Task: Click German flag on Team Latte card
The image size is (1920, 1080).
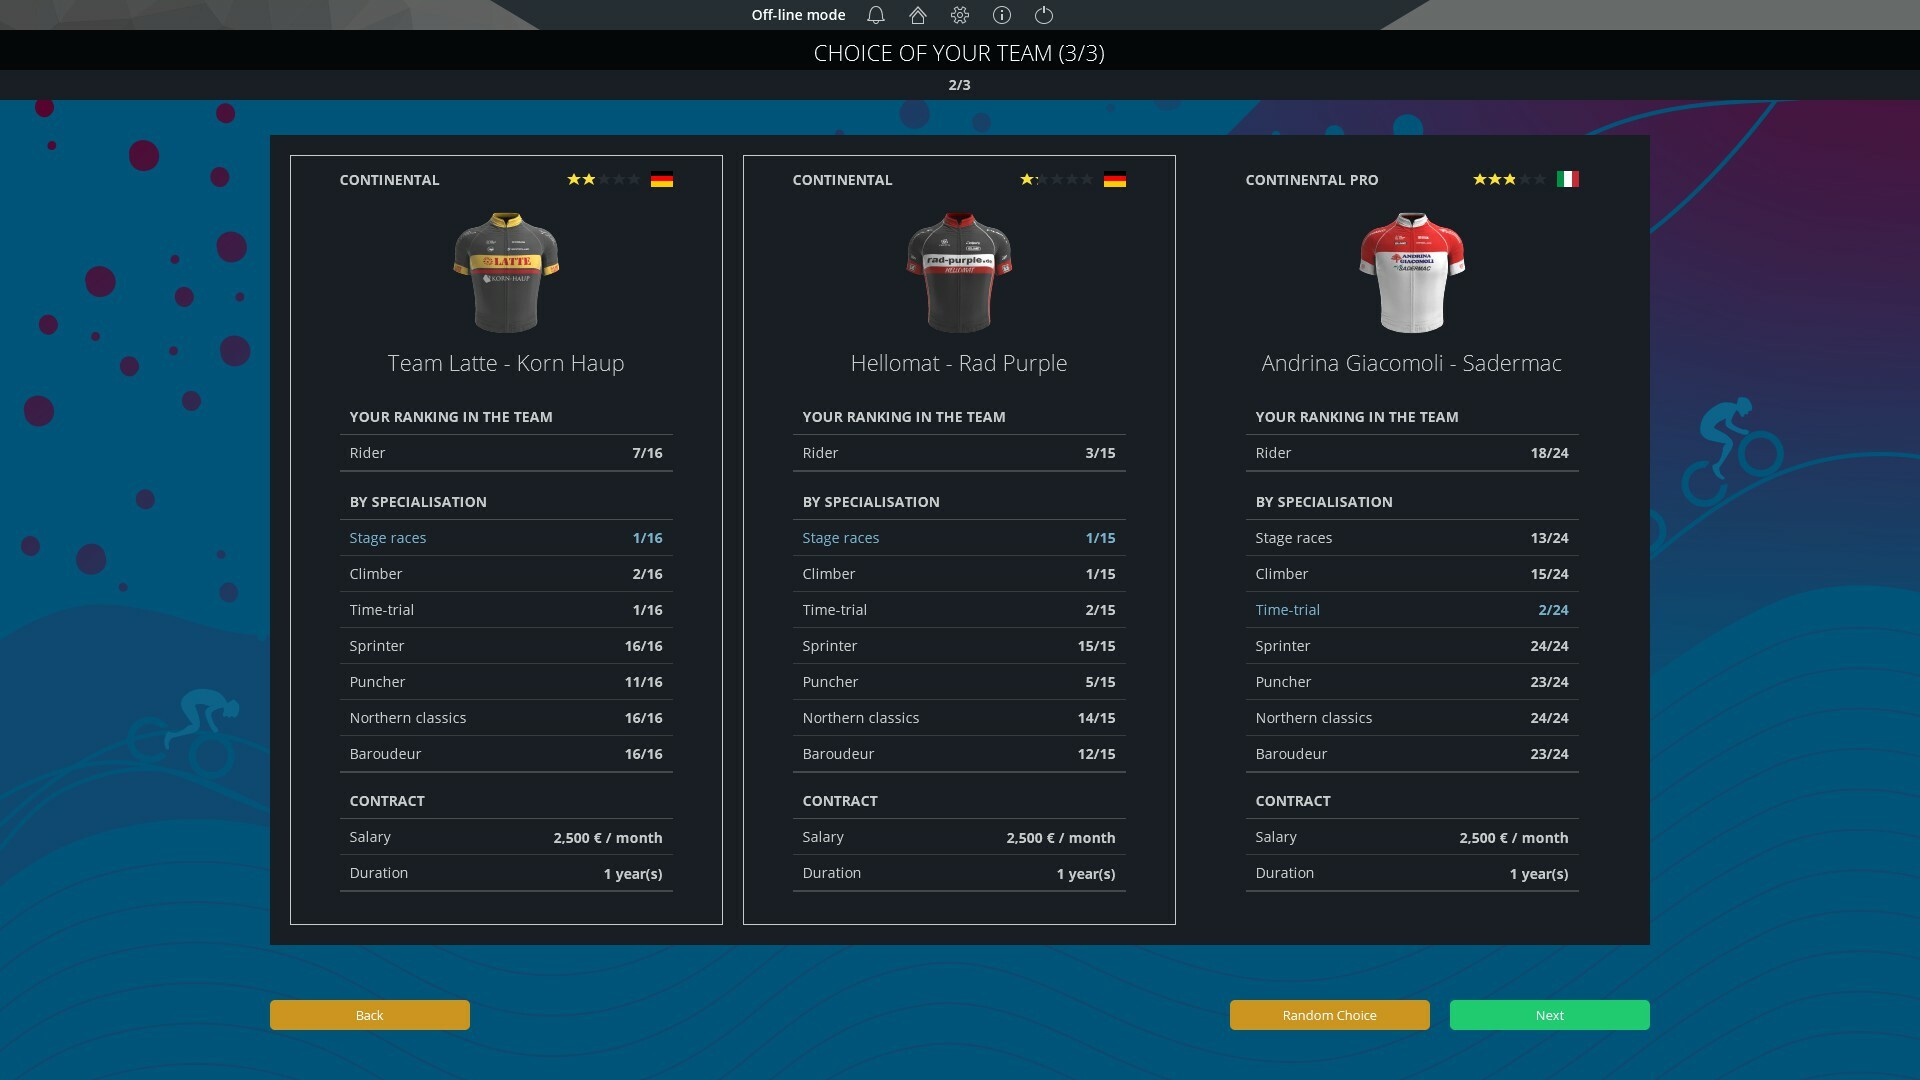Action: [x=662, y=179]
